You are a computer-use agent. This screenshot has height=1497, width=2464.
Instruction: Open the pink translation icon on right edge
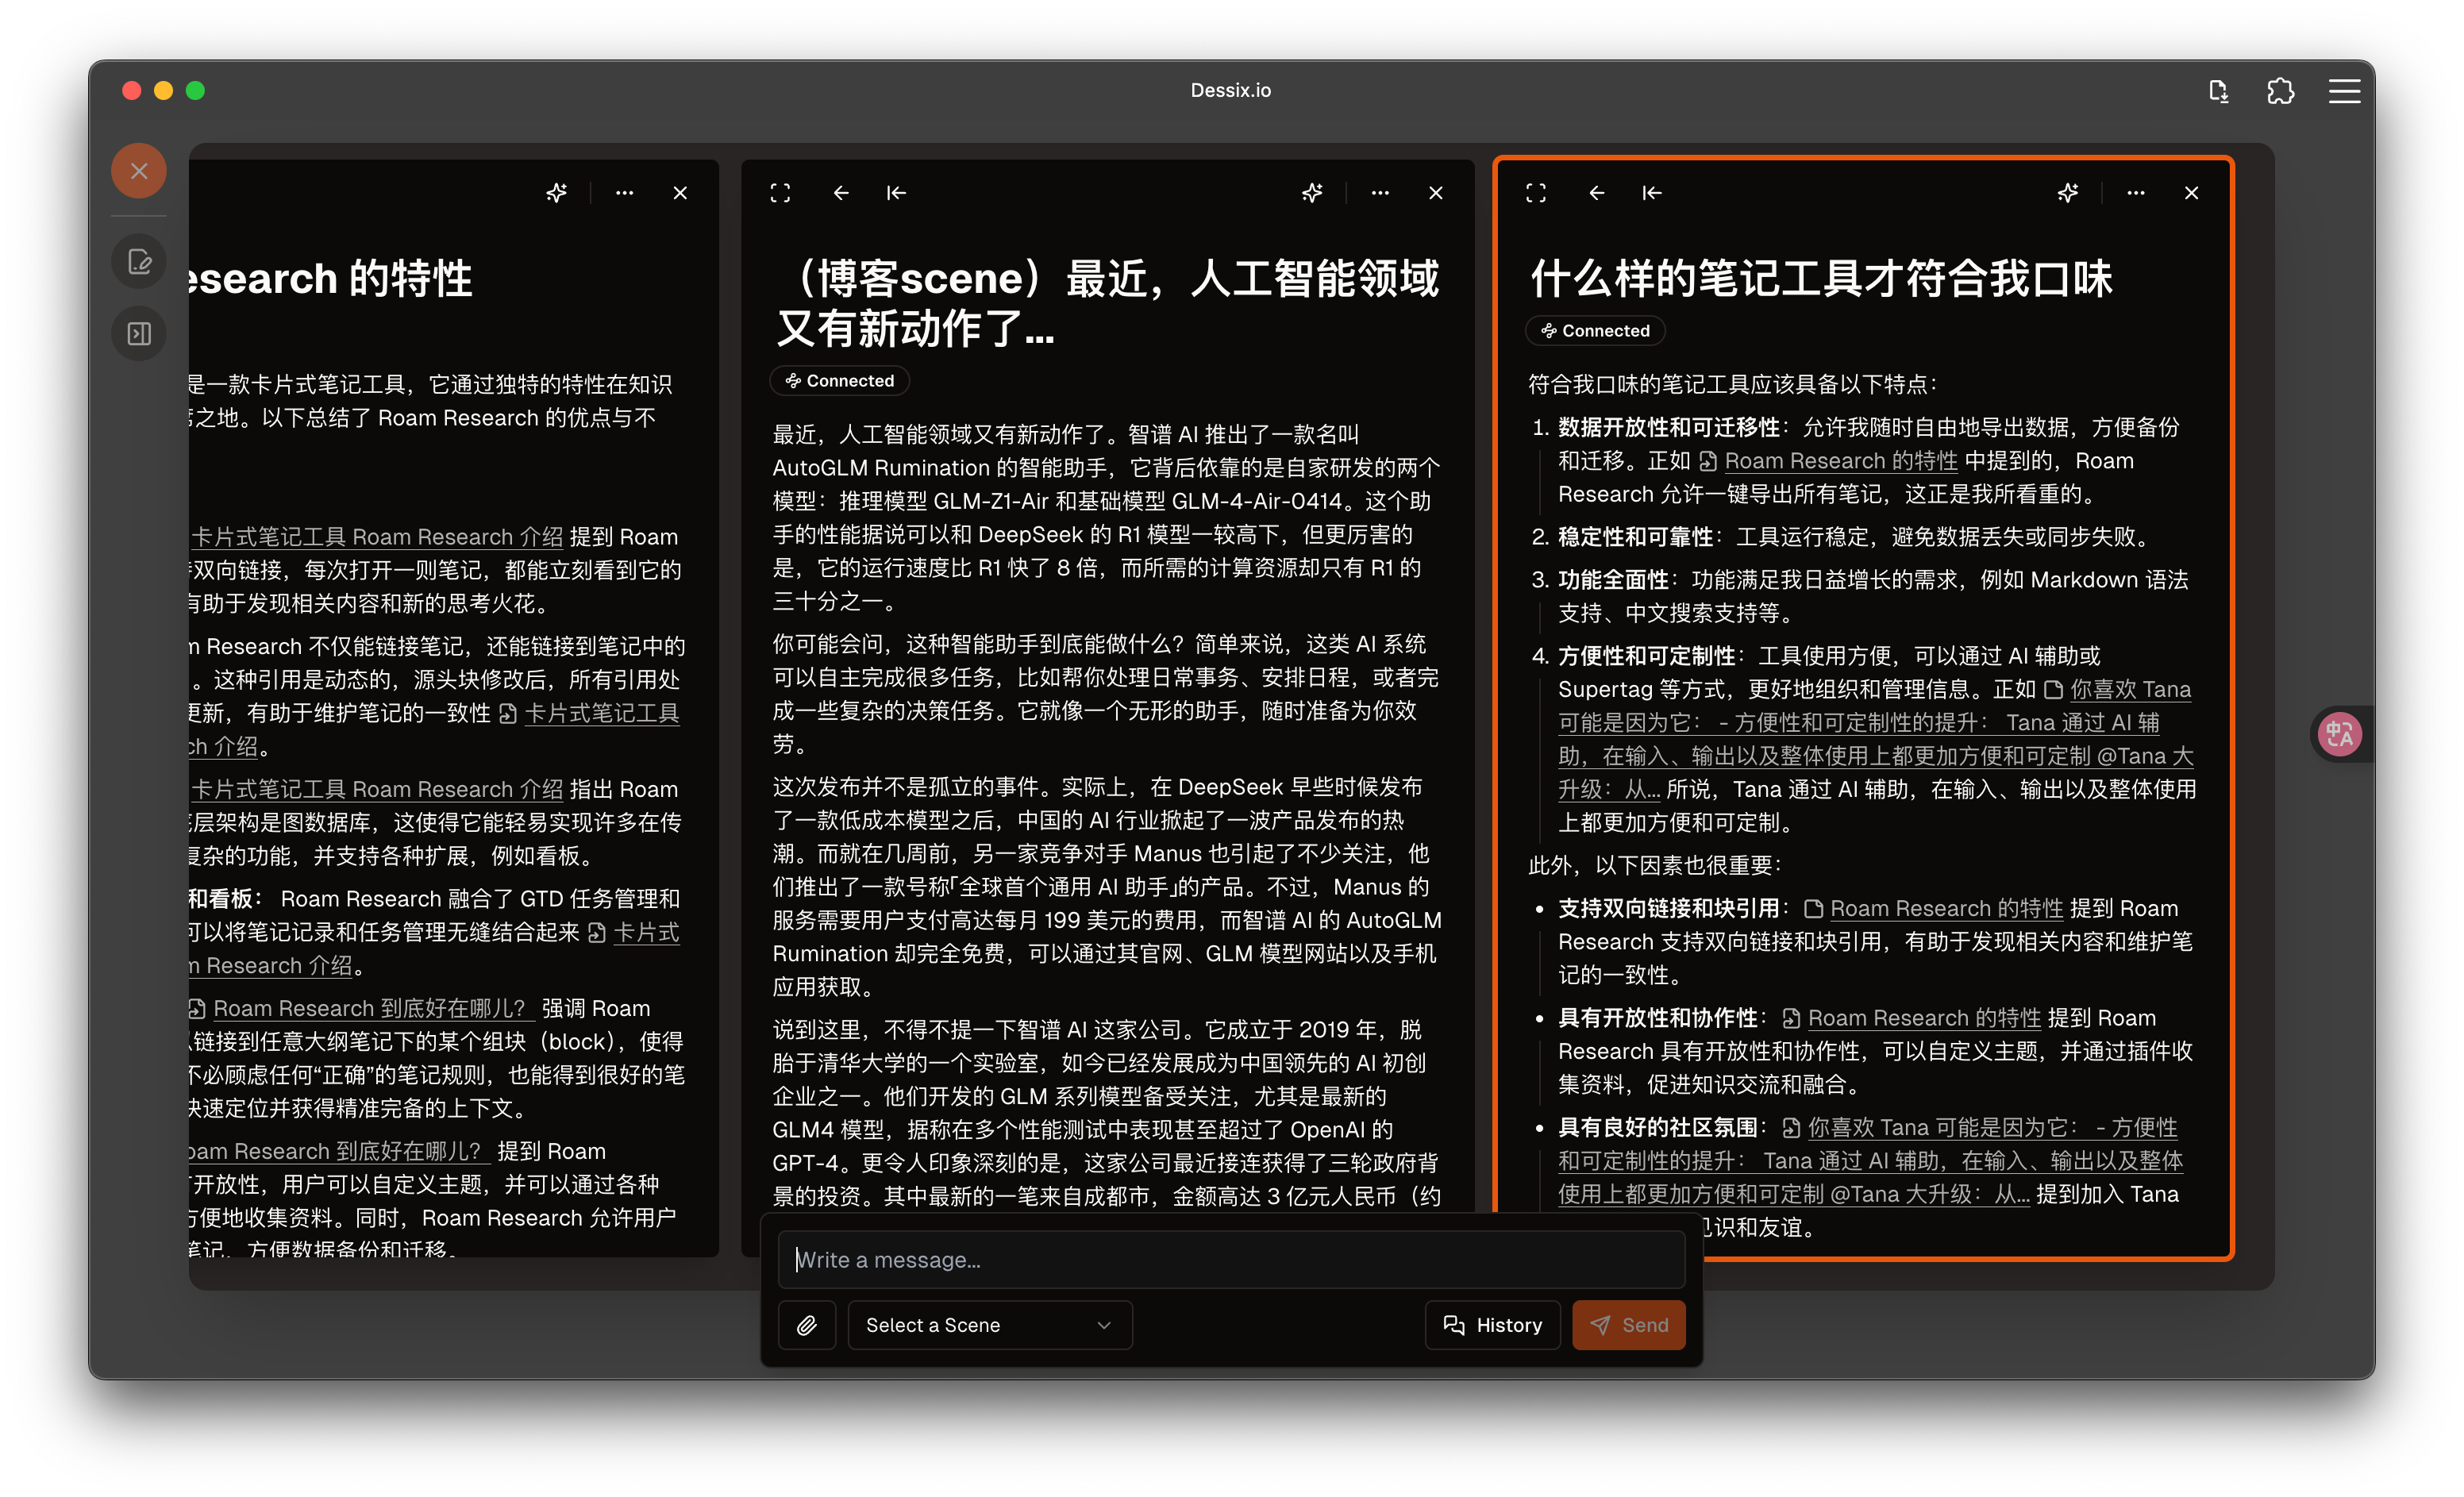(2340, 733)
